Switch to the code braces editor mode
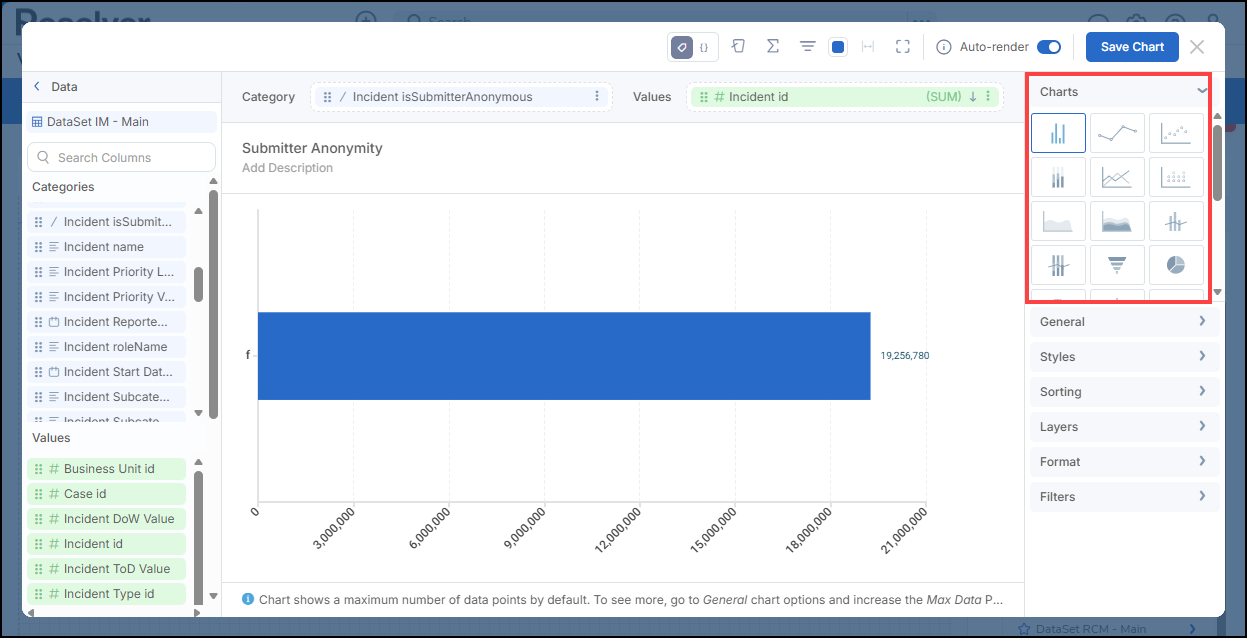The width and height of the screenshot is (1247, 638). [704, 47]
